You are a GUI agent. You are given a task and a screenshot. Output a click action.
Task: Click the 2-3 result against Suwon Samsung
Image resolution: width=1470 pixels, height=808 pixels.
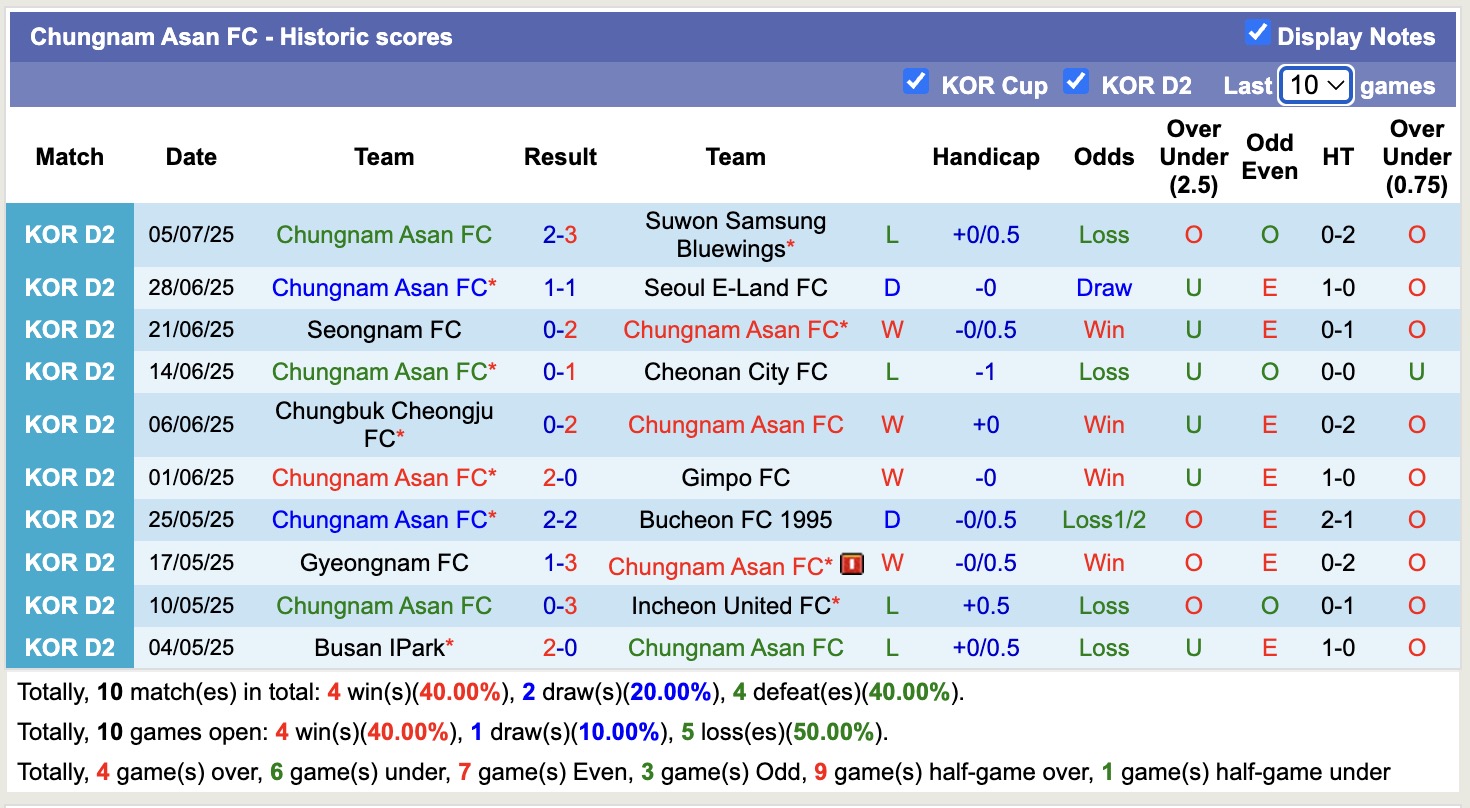[560, 234]
